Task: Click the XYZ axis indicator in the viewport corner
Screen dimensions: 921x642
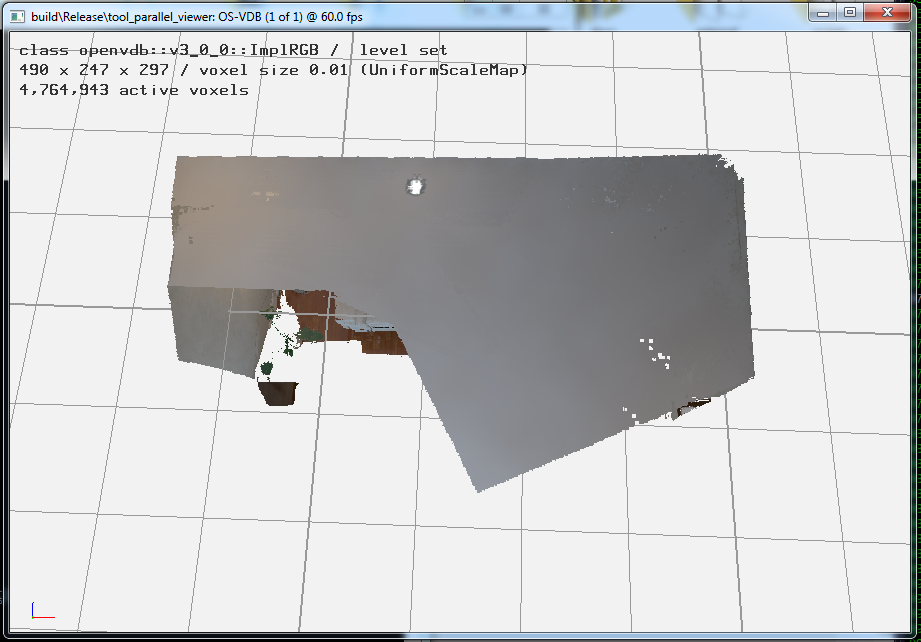Action: [x=43, y=610]
